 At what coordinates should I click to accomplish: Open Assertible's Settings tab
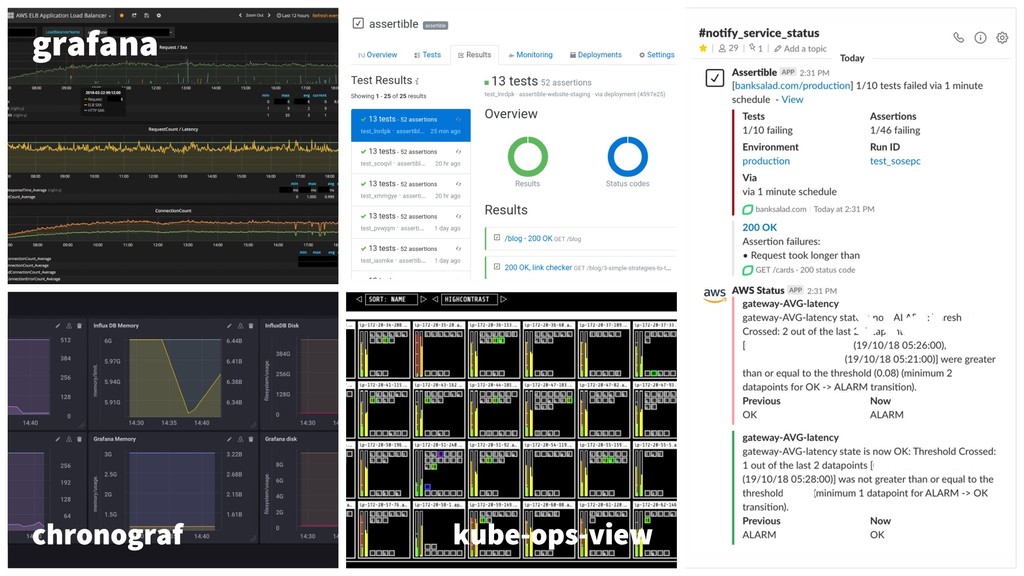656,55
